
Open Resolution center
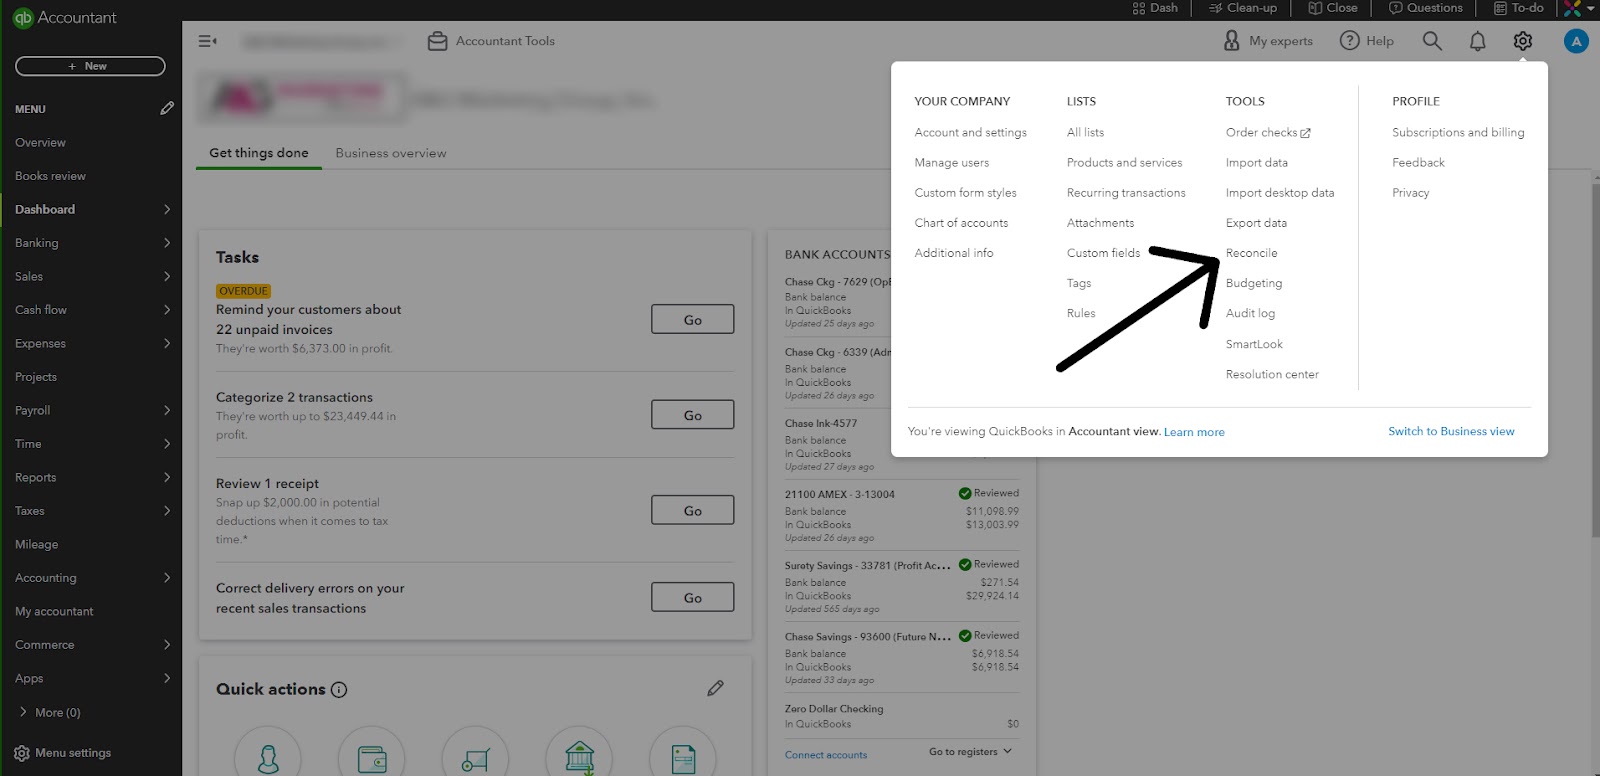pos(1272,374)
